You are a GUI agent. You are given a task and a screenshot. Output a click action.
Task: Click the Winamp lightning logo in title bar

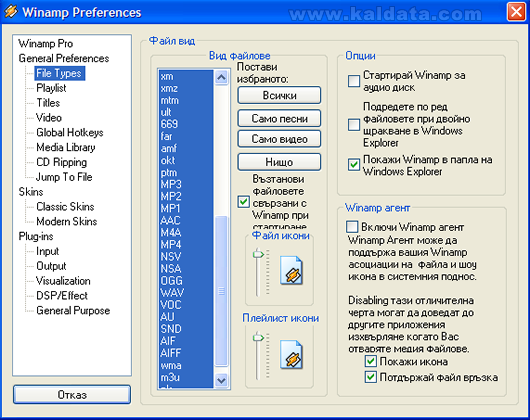(x=11, y=12)
